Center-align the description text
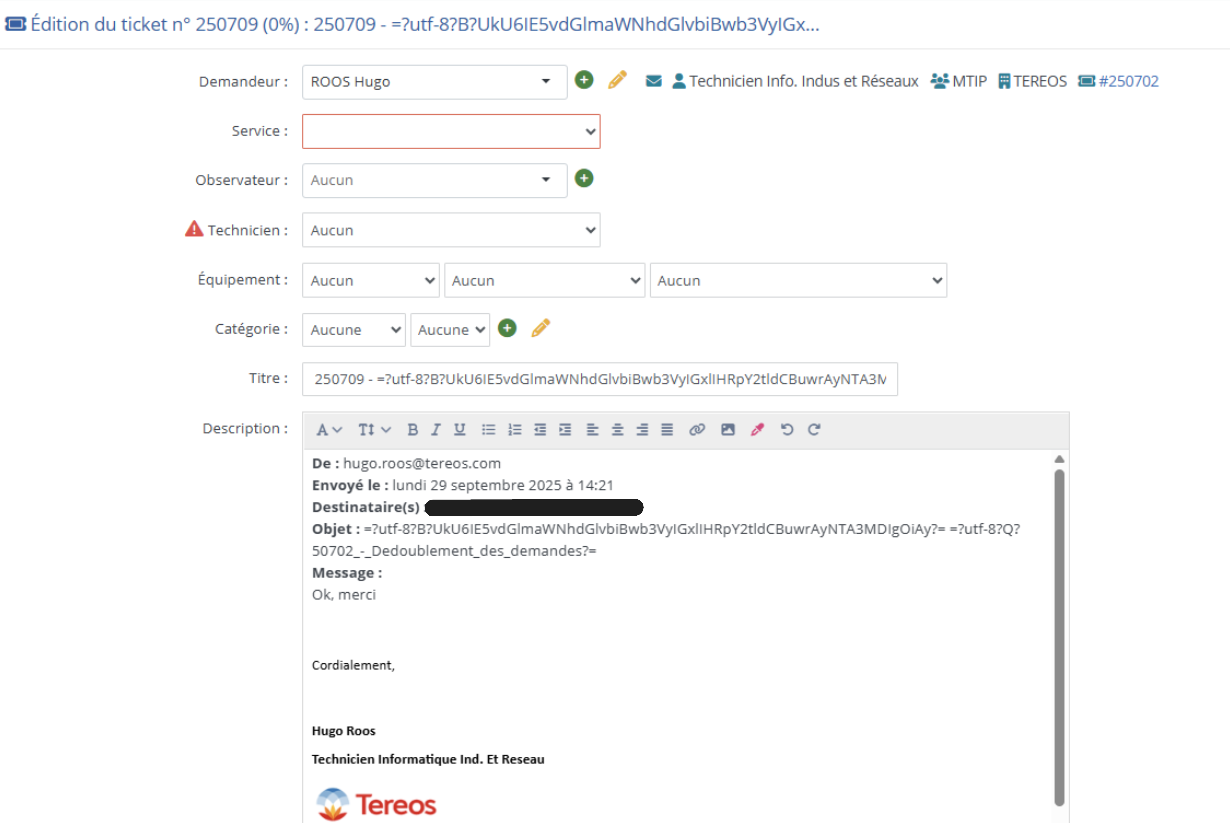Image resolution: width=1230 pixels, height=823 pixels. (x=617, y=430)
